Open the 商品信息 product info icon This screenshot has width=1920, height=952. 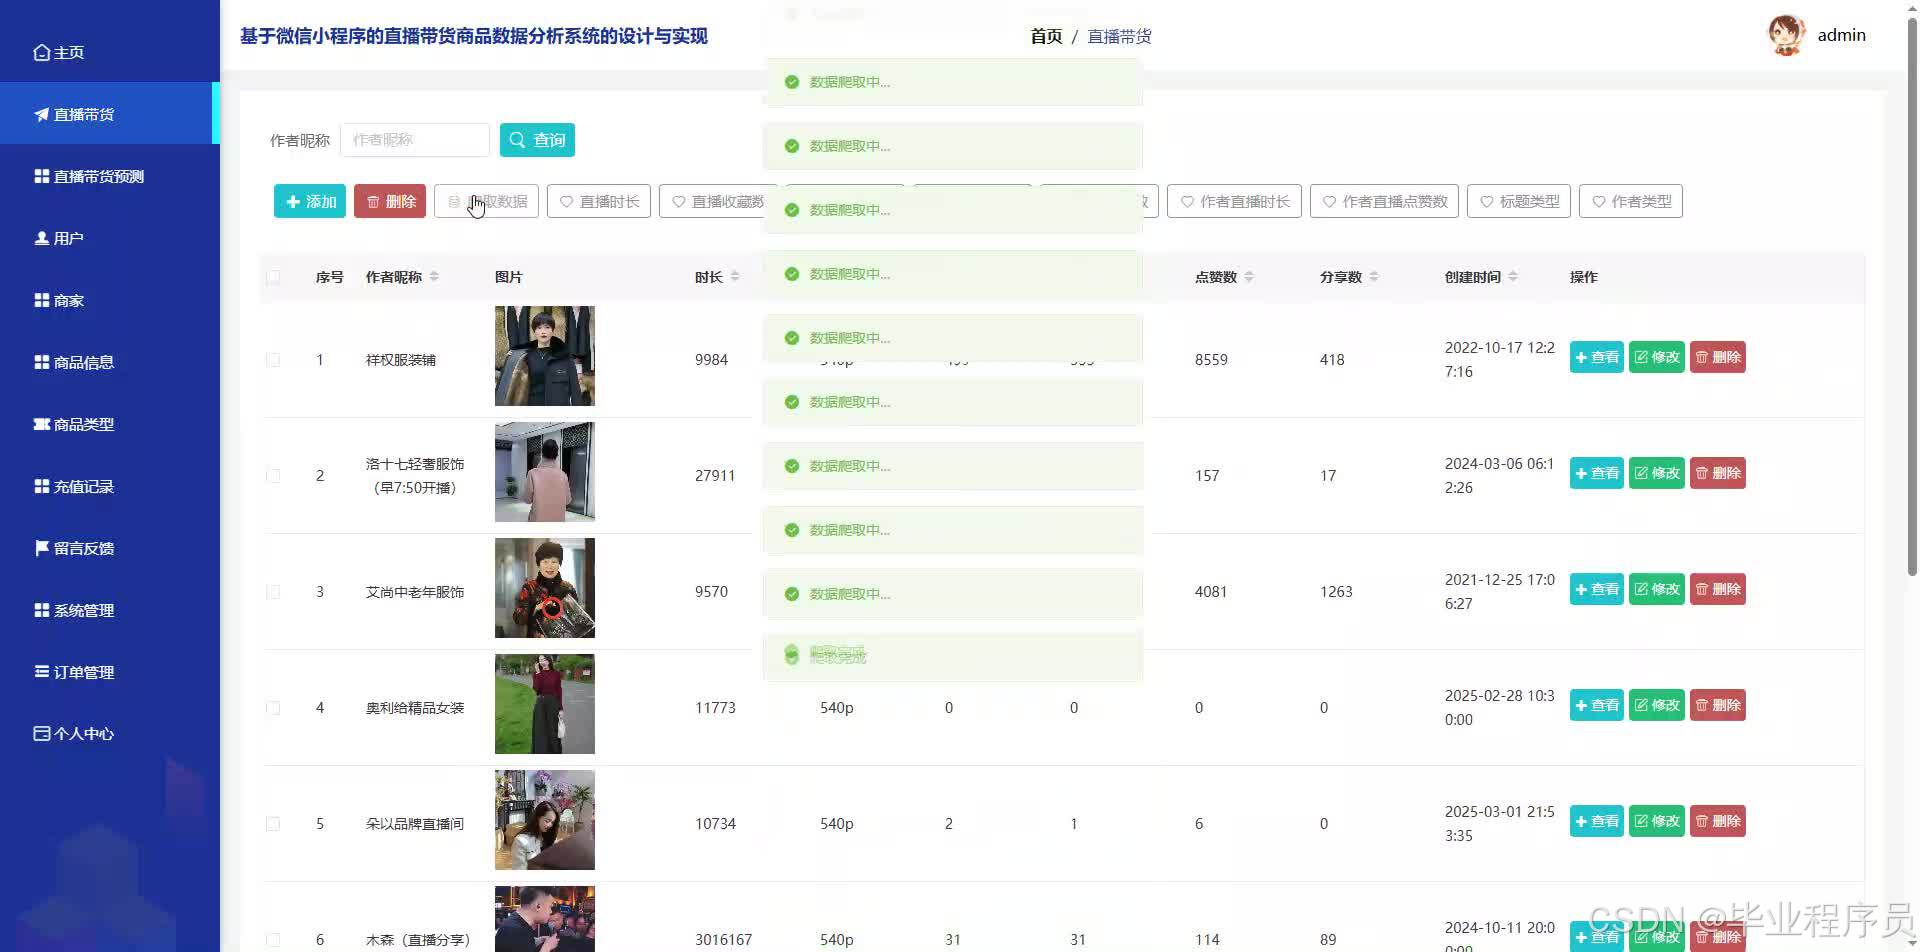tap(41, 362)
